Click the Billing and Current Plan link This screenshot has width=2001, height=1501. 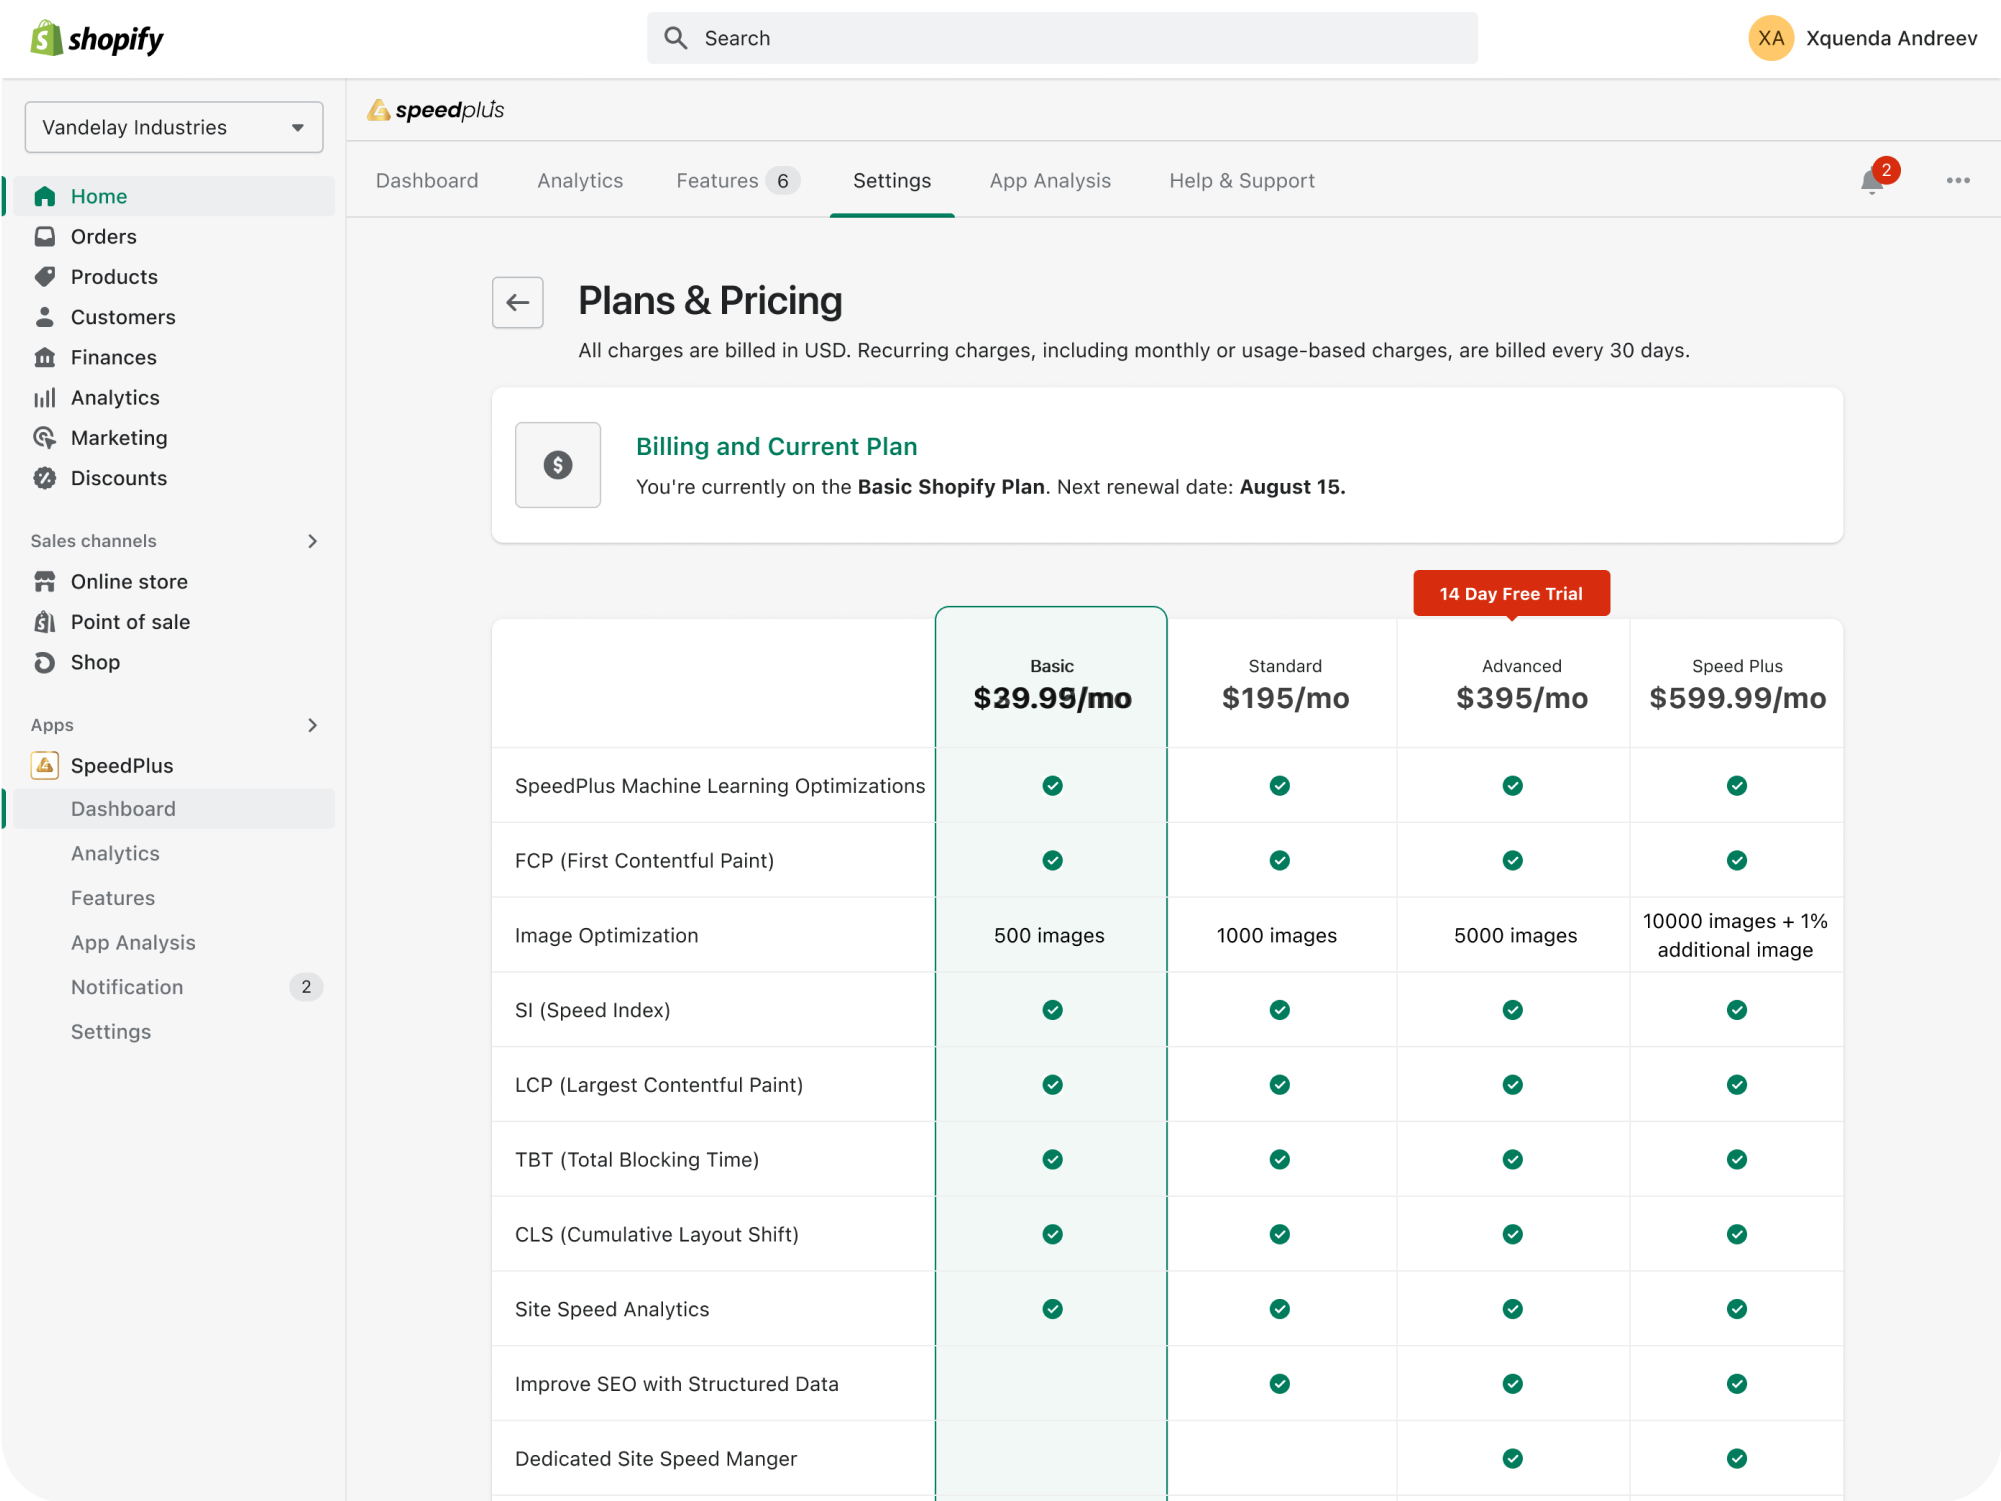tap(776, 447)
